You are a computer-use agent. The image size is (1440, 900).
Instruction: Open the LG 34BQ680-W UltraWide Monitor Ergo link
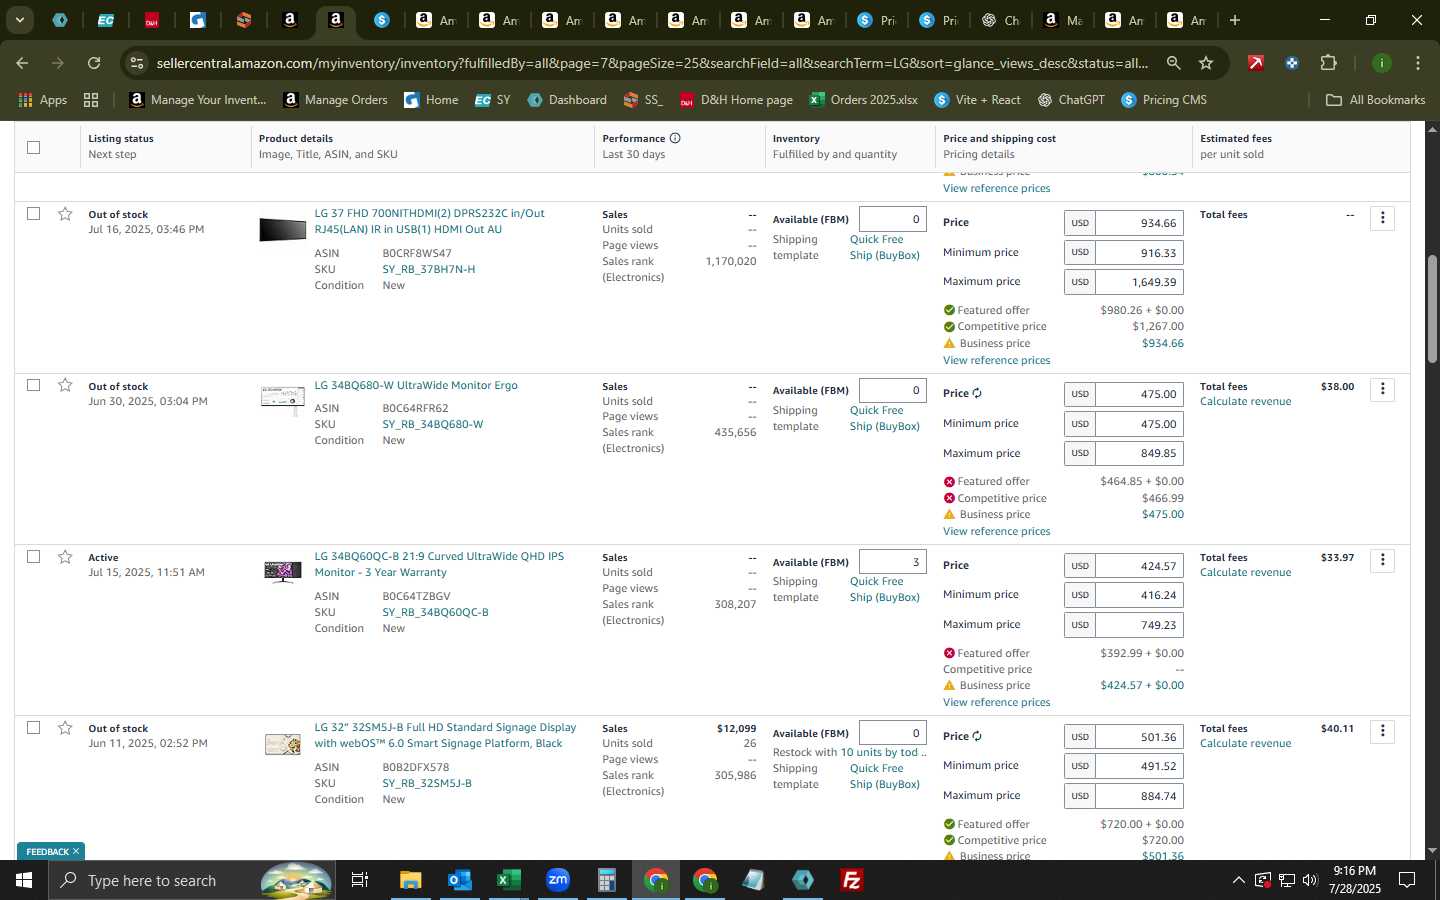416,385
